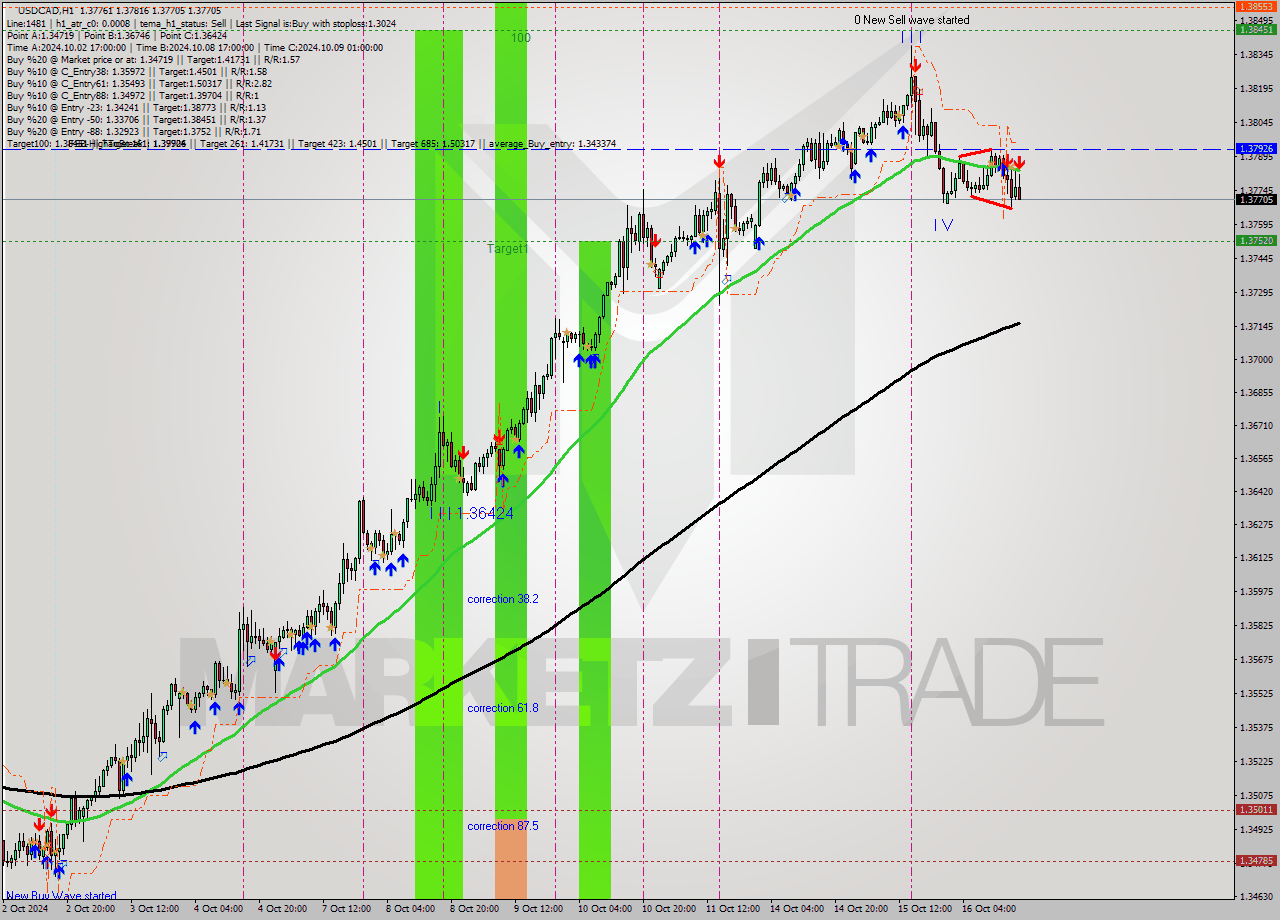
Task: Click the 'correction 38.2' label
Action: (503, 599)
